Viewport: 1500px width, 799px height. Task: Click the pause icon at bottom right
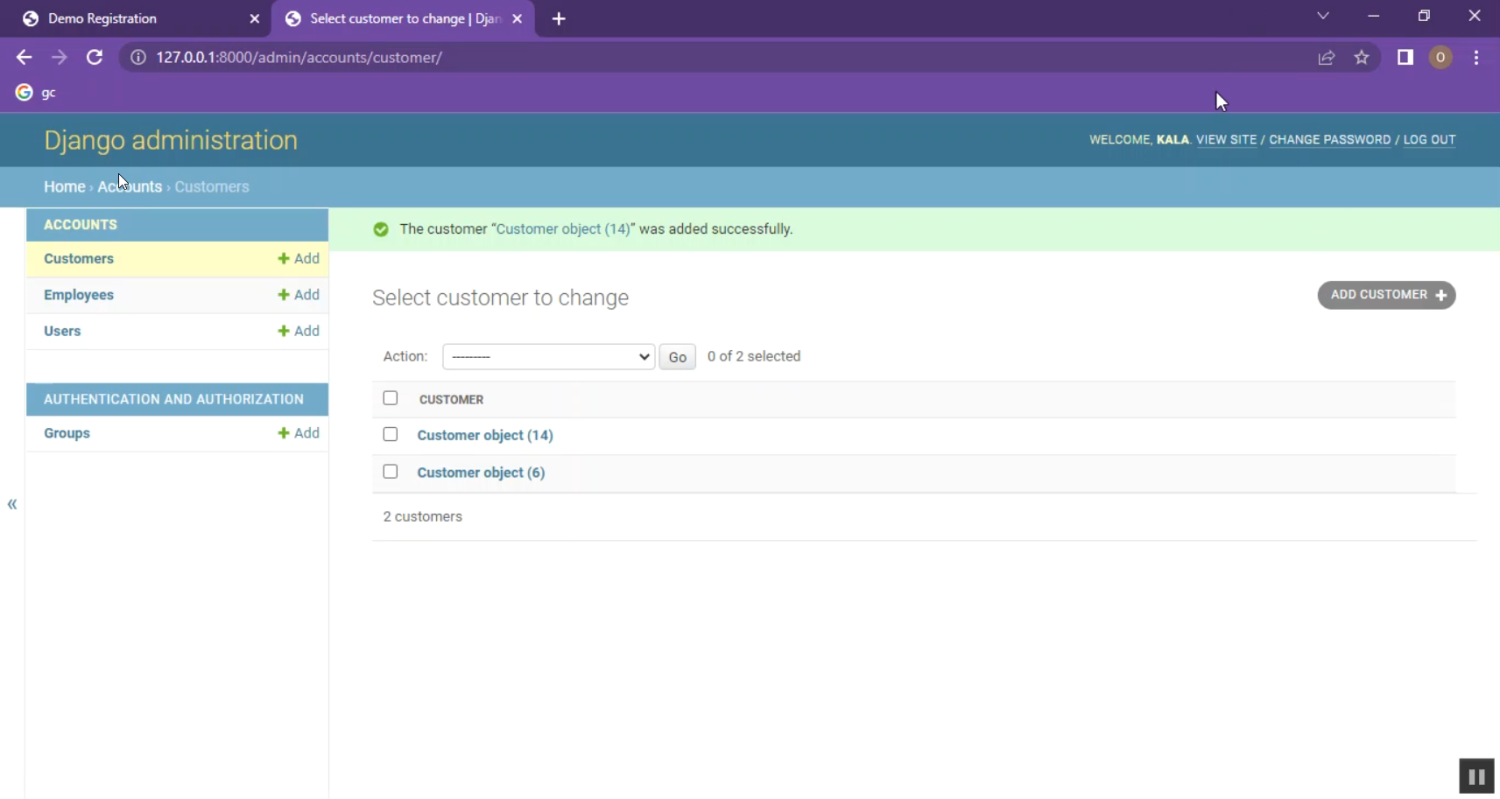tap(1475, 776)
